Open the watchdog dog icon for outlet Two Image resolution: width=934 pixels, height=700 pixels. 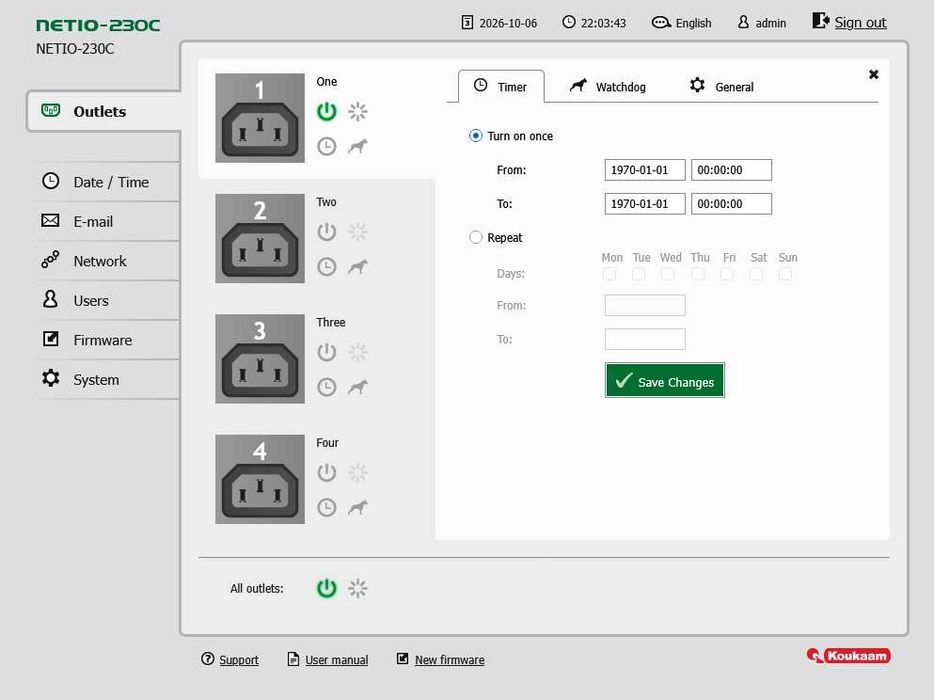pyautogui.click(x=357, y=267)
